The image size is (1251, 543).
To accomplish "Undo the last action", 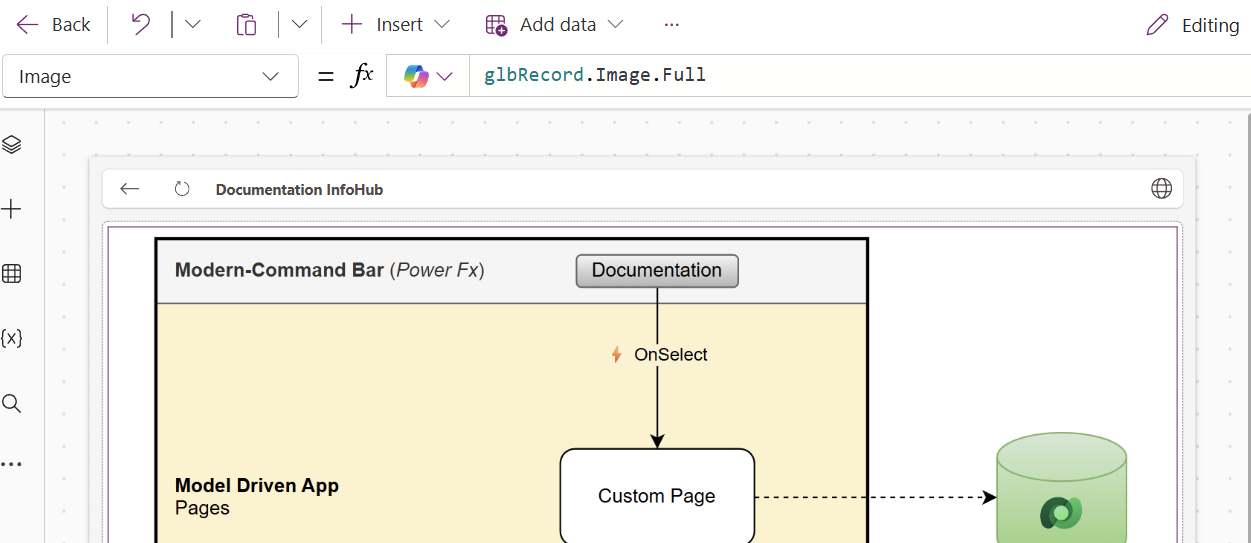I will 141,25.
